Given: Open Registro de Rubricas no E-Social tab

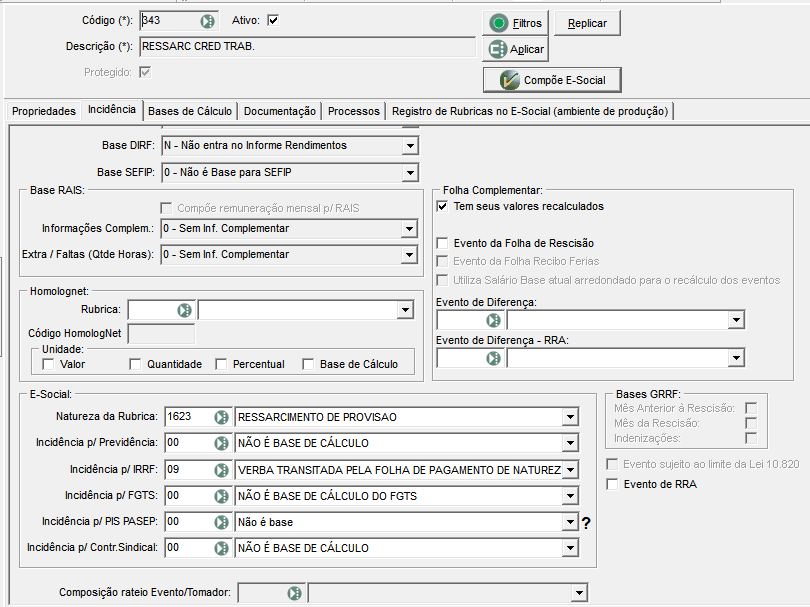Looking at the screenshot, I should [530, 111].
